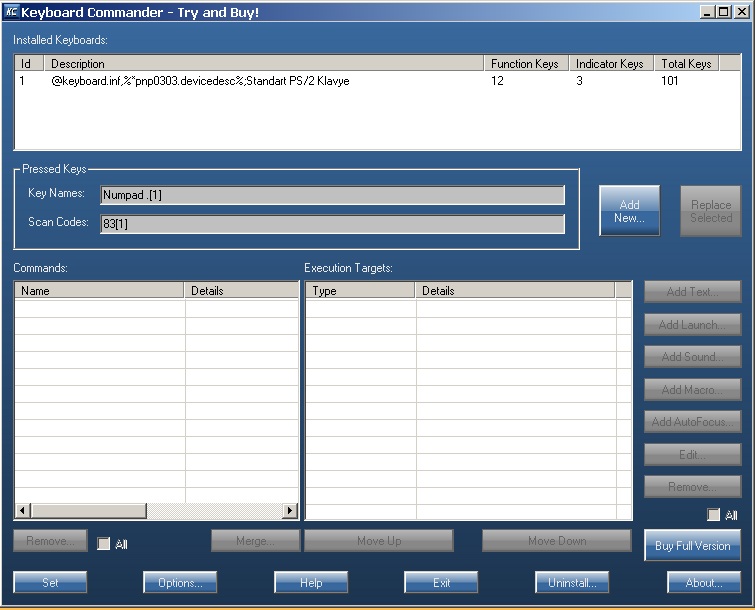The image size is (755, 610).
Task: Click Buy Full Version
Action: click(692, 545)
